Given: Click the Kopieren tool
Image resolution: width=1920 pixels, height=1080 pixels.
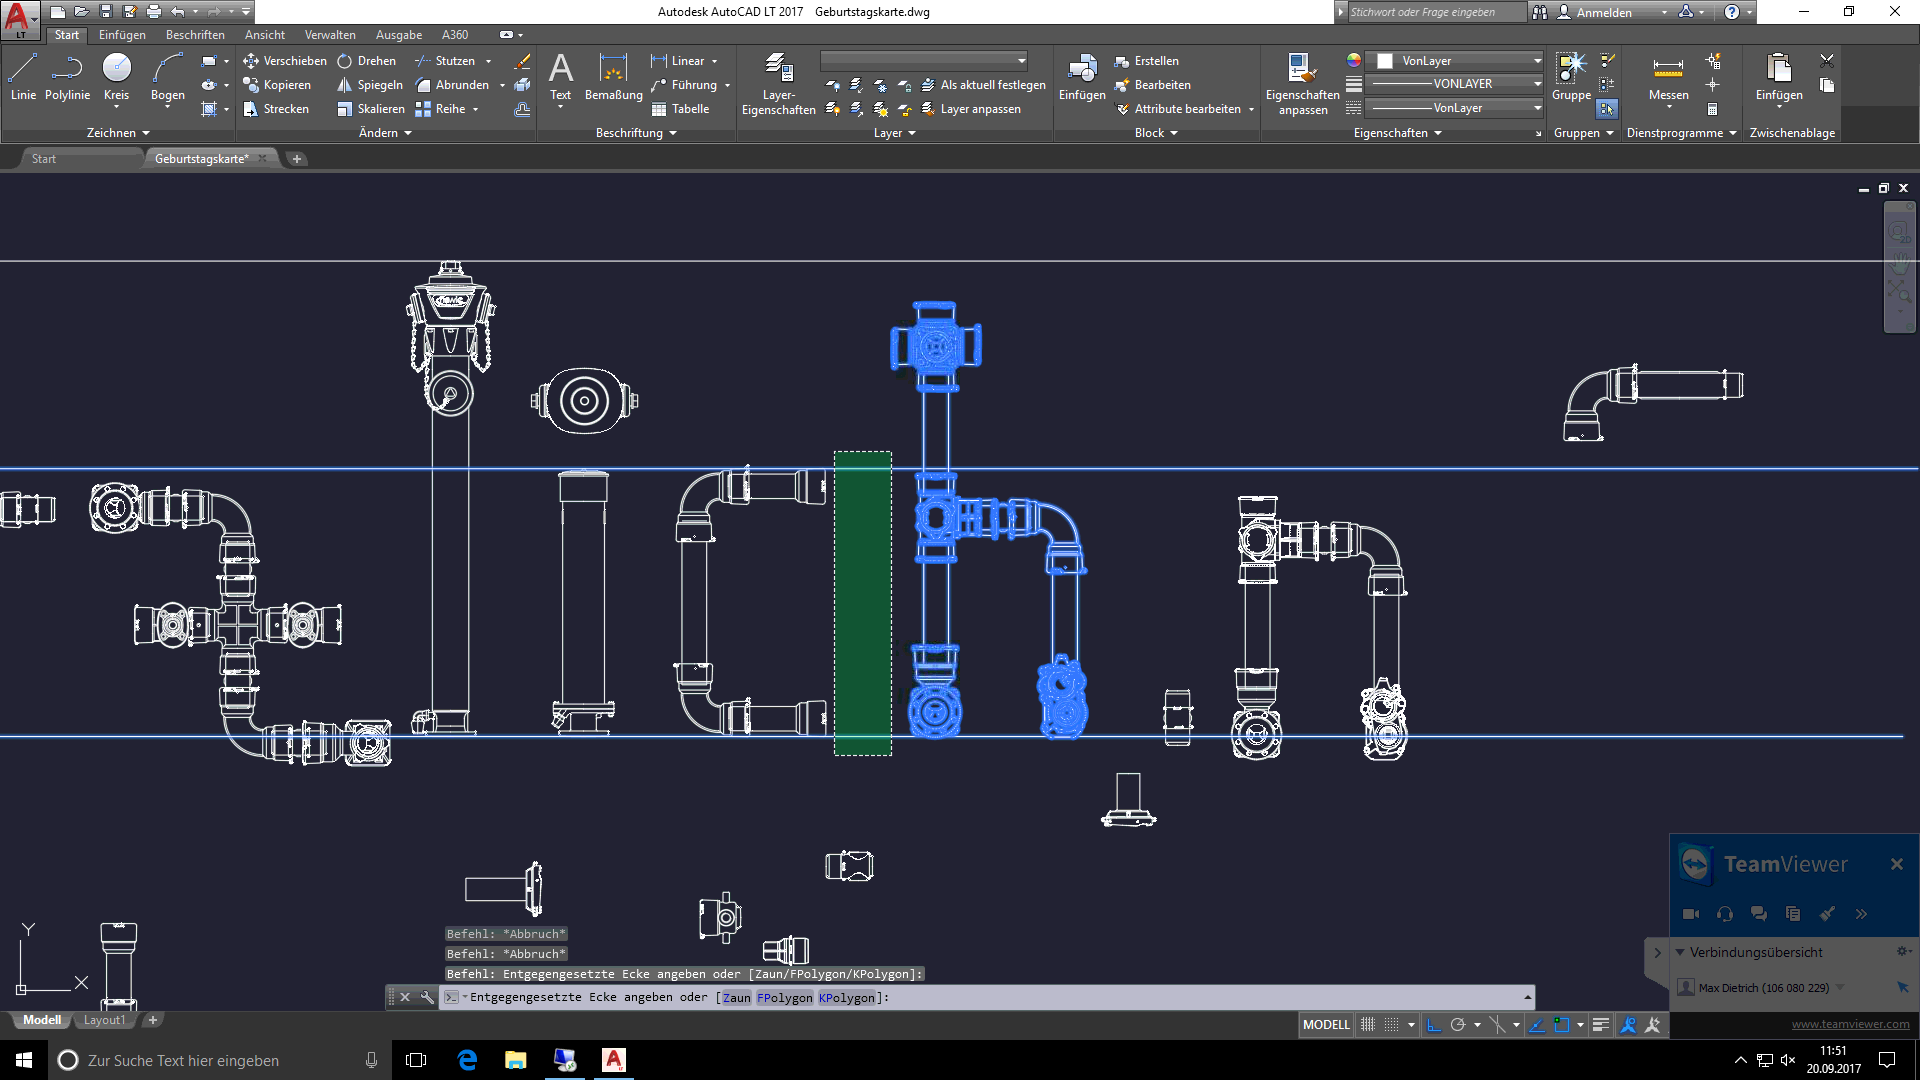Looking at the screenshot, I should click(x=277, y=85).
